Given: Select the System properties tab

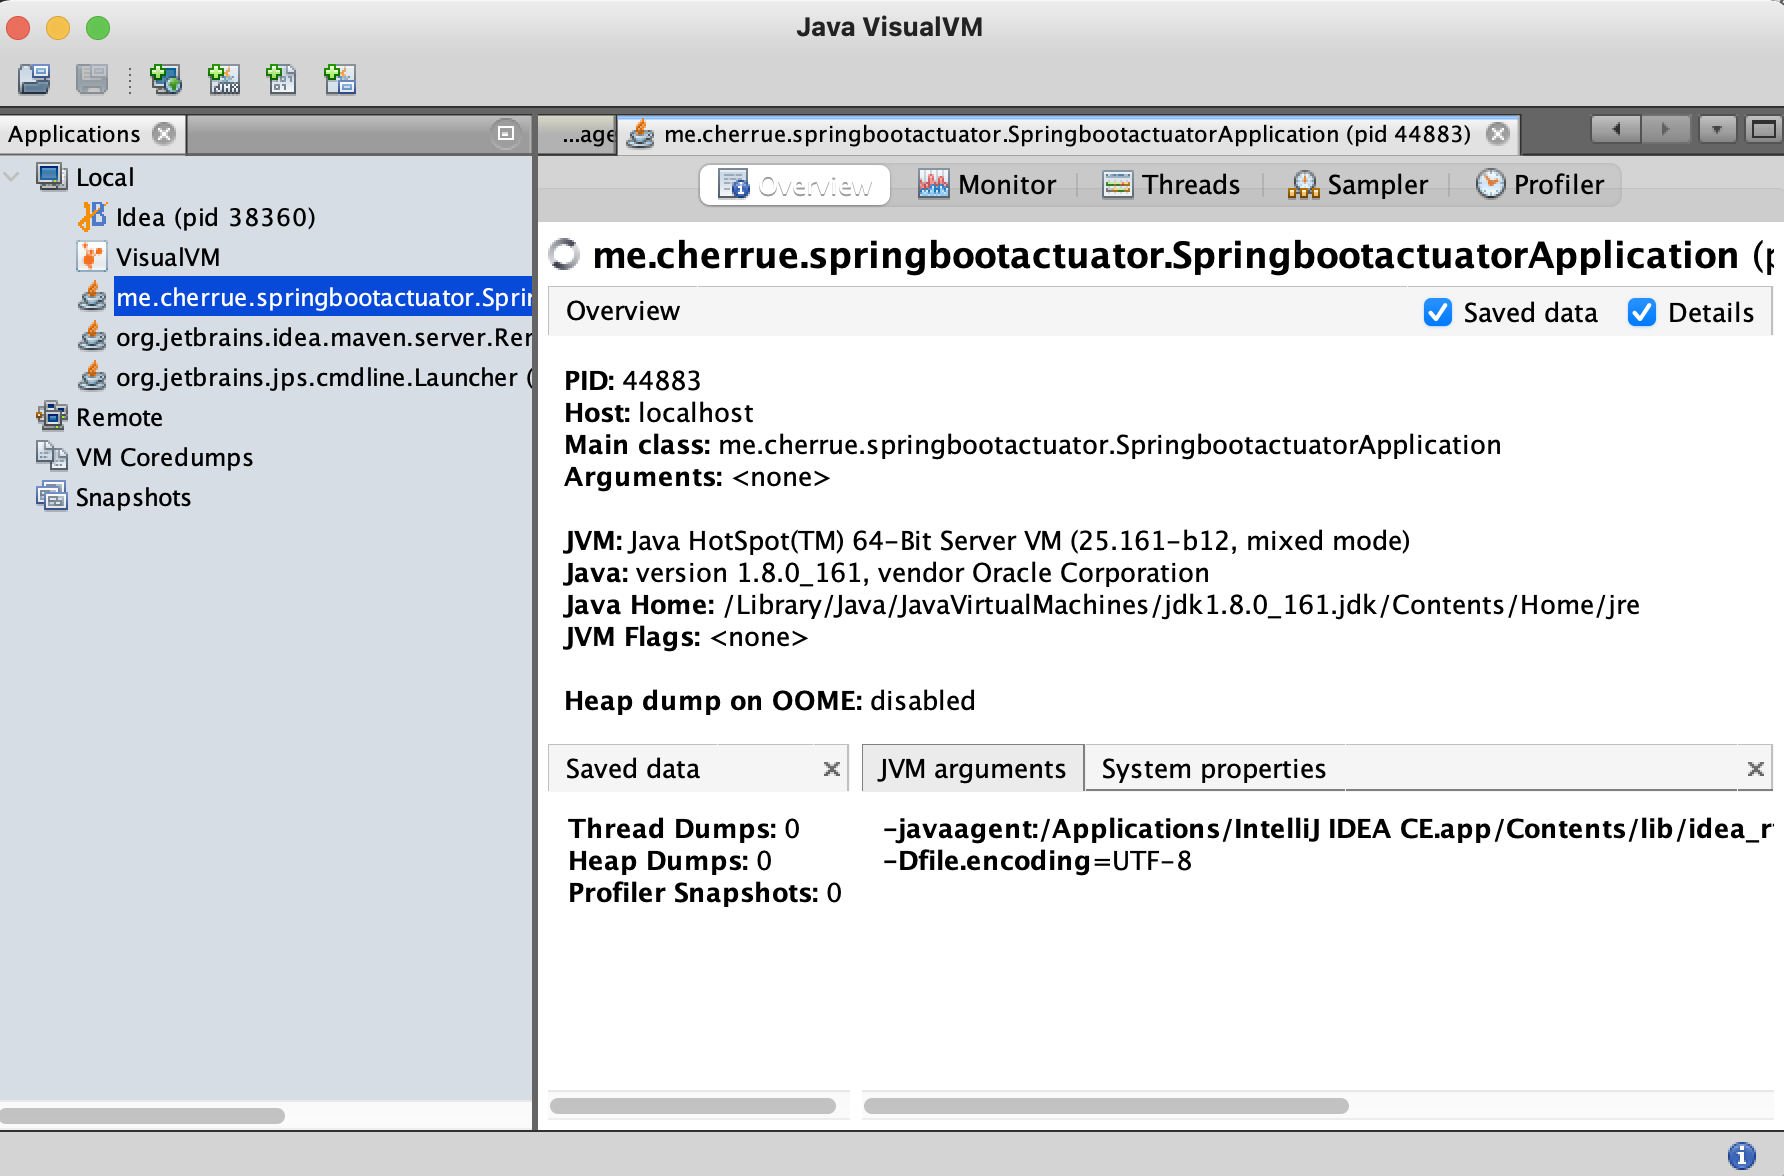Looking at the screenshot, I should 1214,768.
